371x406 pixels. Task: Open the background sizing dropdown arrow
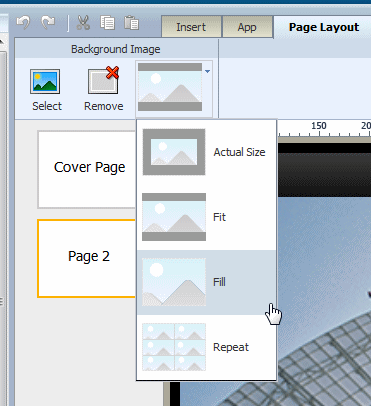click(x=207, y=71)
